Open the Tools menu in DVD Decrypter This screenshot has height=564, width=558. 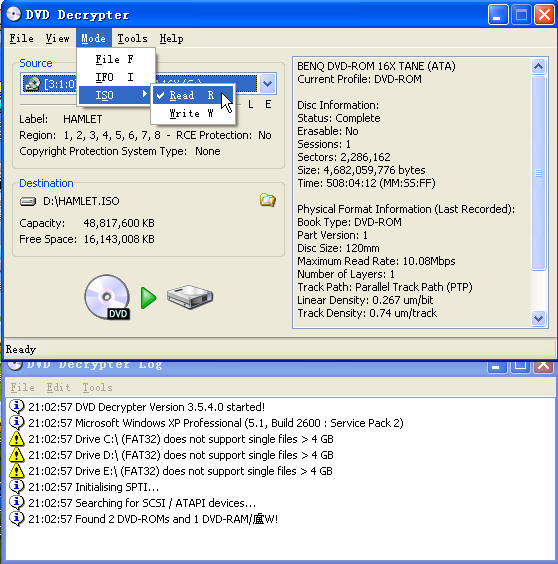tap(132, 38)
